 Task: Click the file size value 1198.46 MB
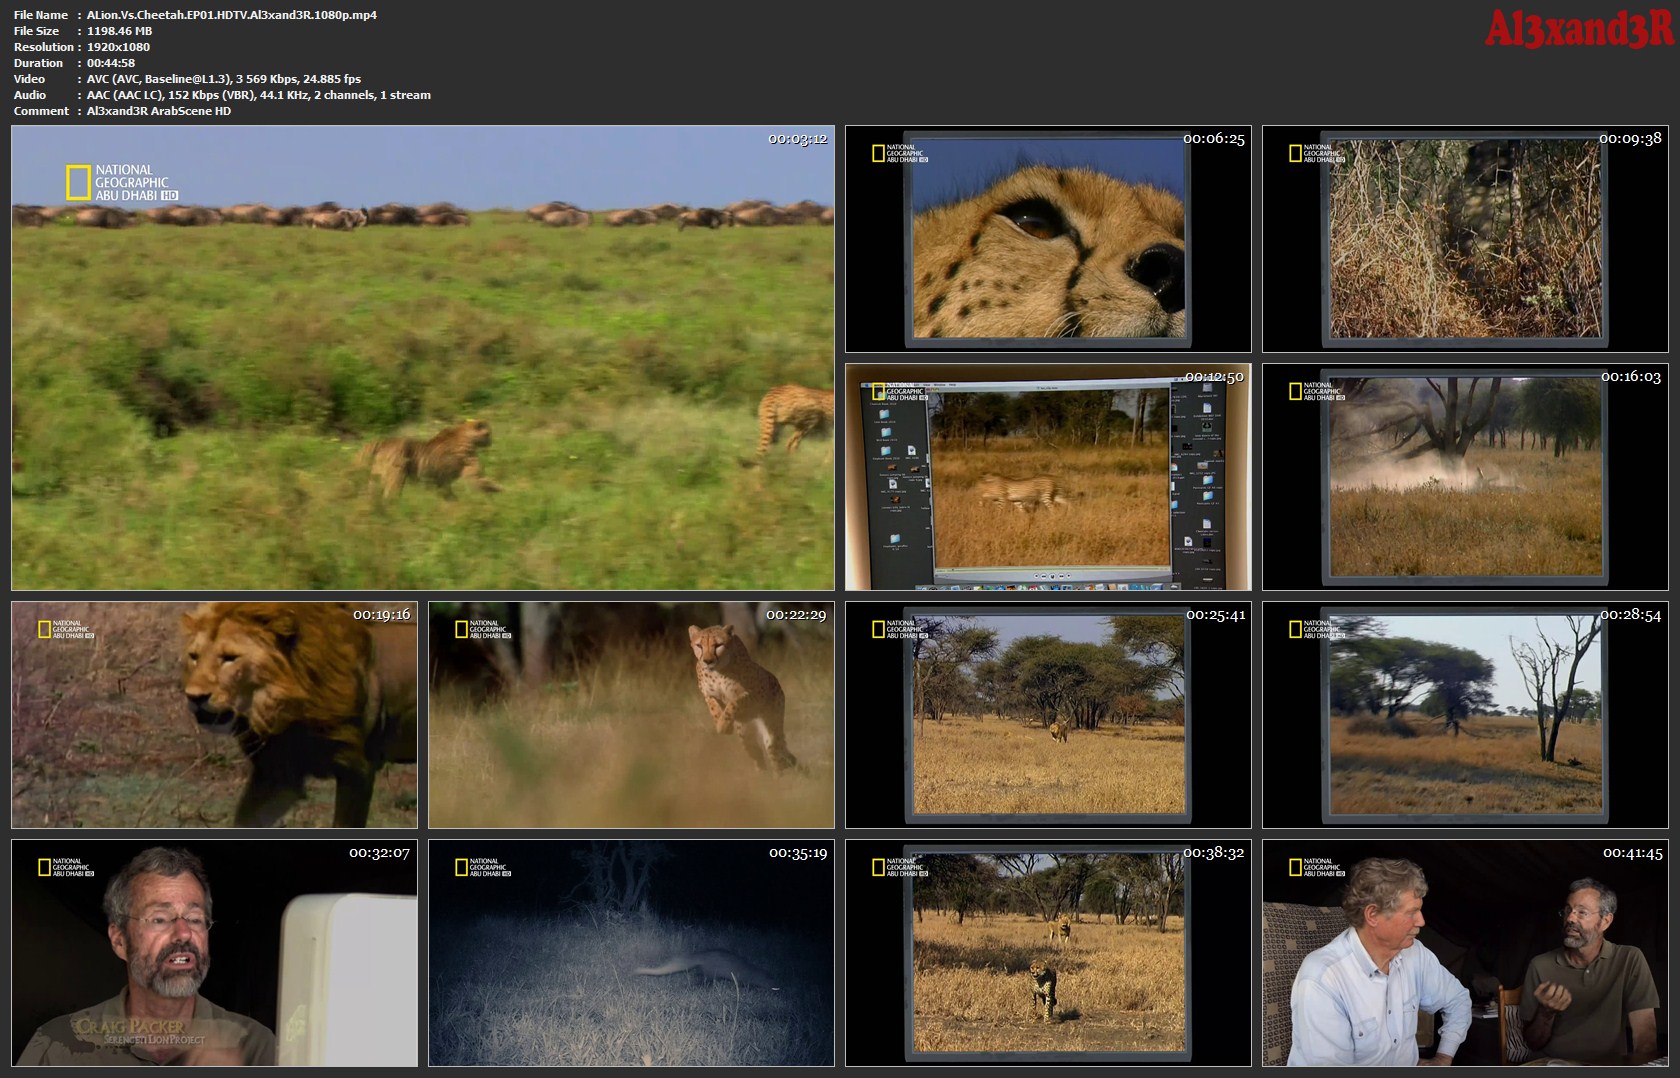(x=119, y=31)
